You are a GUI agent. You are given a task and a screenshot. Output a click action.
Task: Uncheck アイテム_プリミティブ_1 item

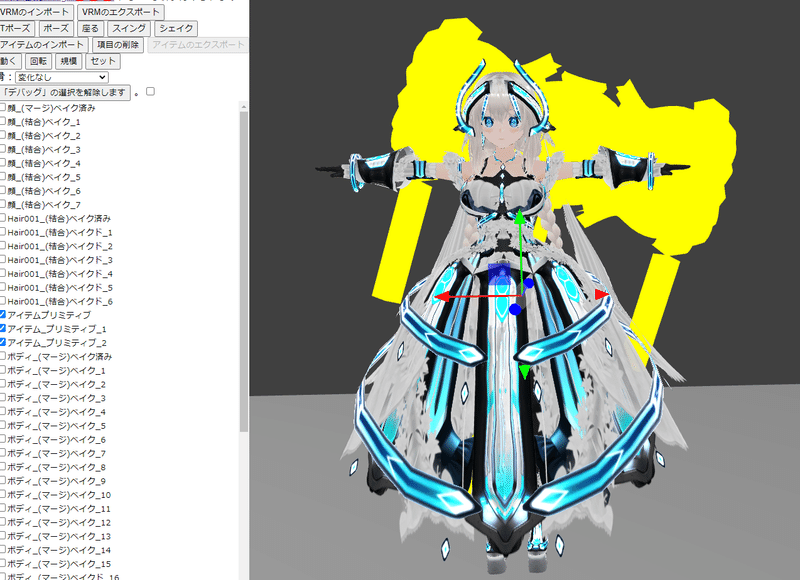pyautogui.click(x=3, y=328)
